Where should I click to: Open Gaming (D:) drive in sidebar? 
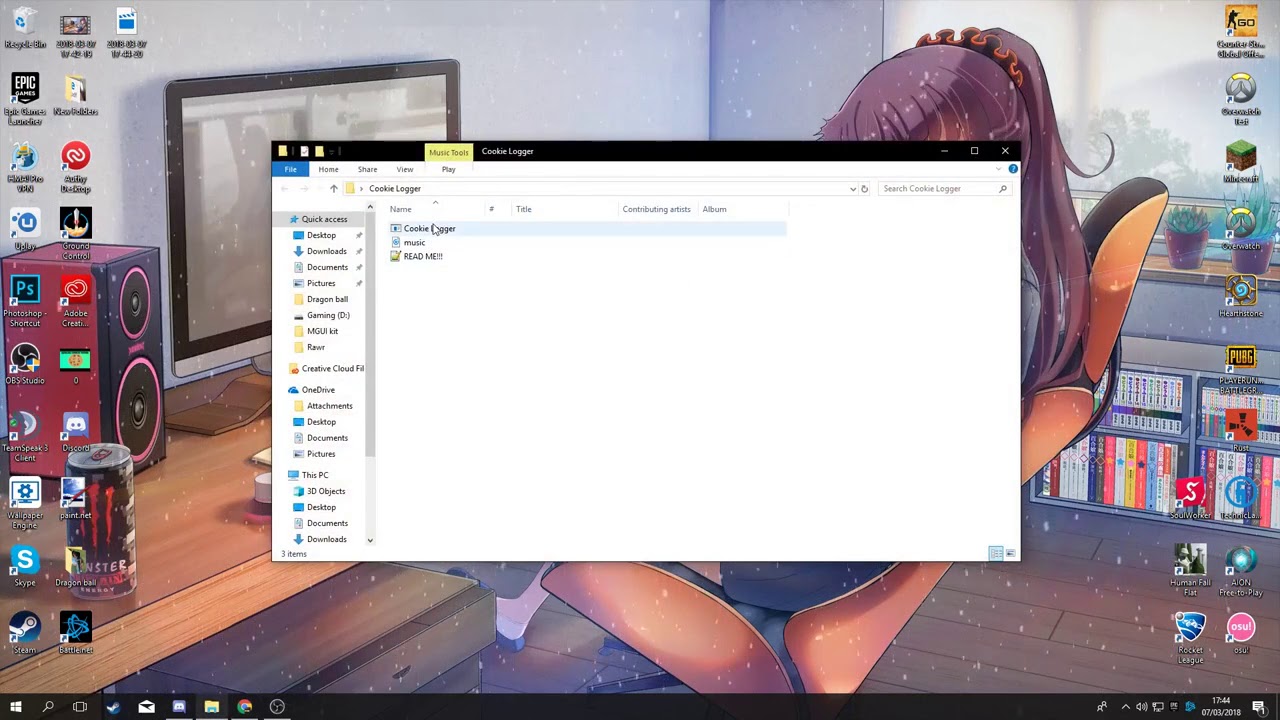point(328,315)
